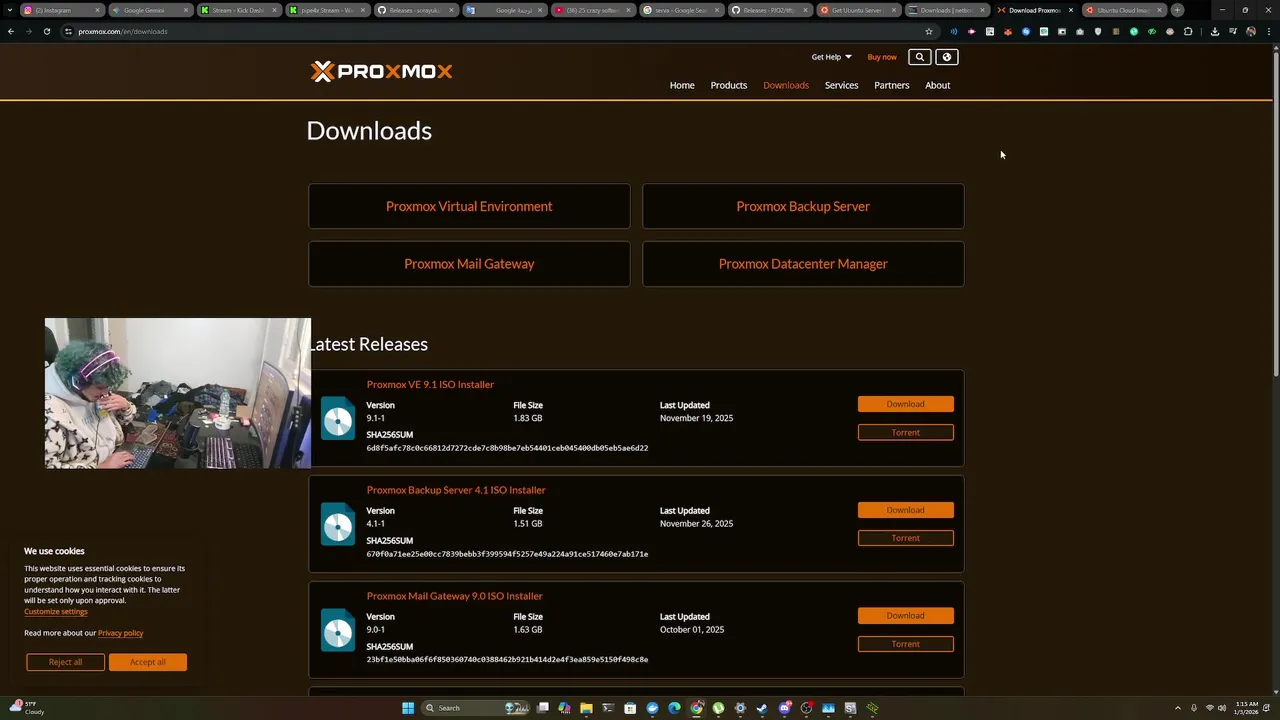Click the Buy now link
The width and height of the screenshot is (1280, 720).
click(x=882, y=57)
